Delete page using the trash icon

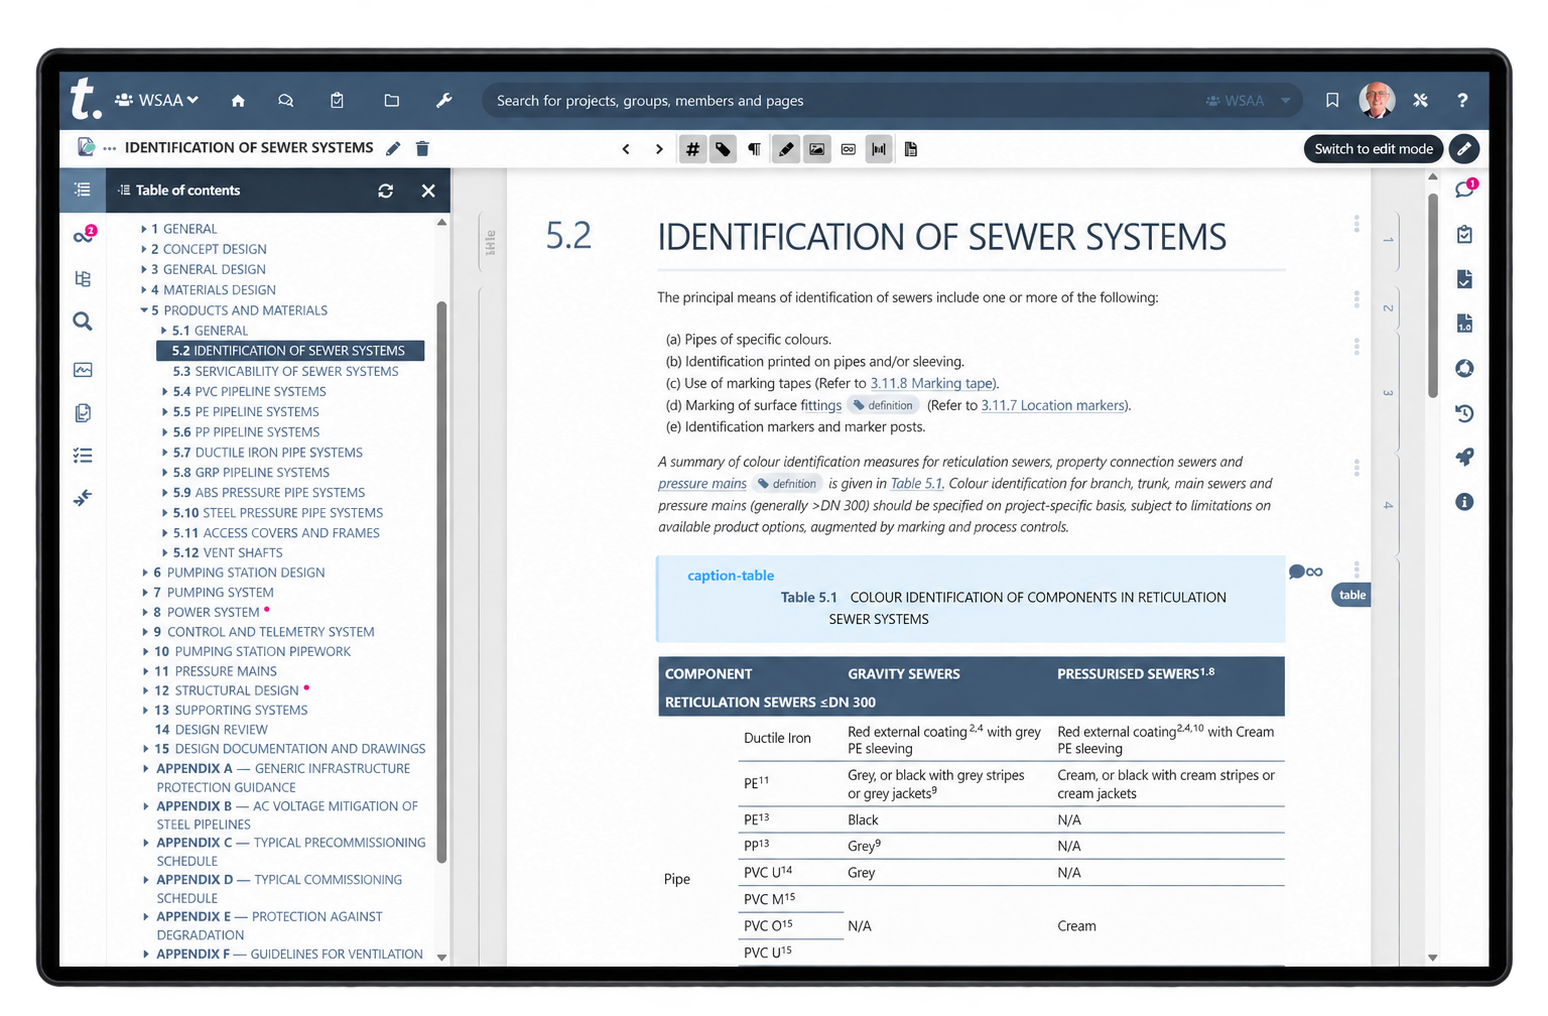tap(422, 148)
